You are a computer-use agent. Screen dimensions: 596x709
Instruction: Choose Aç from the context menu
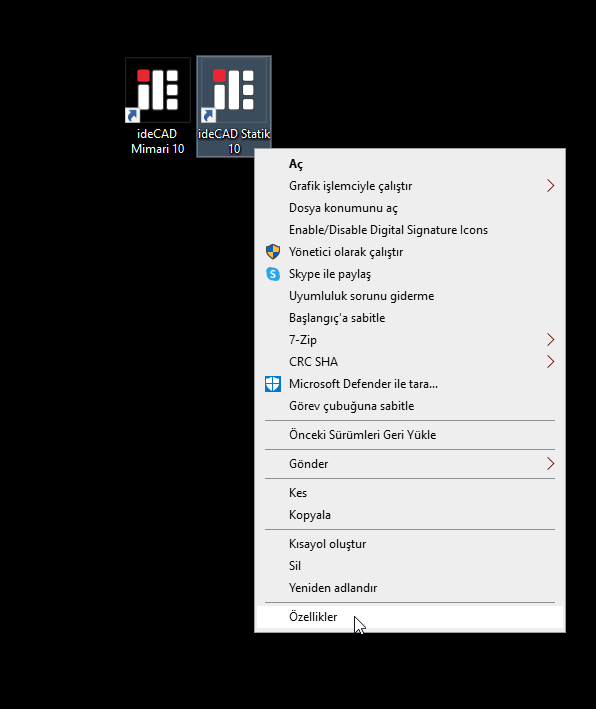point(410,164)
